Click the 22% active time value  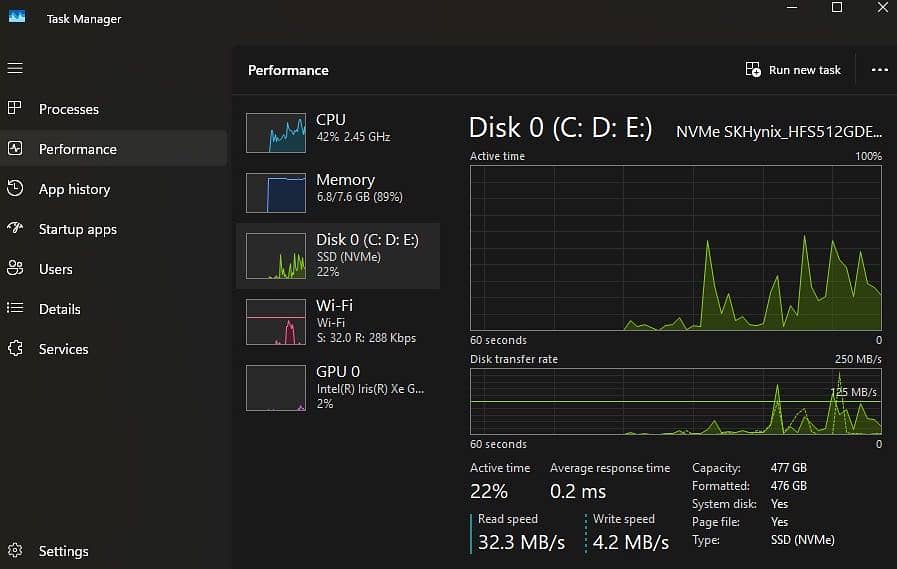(x=489, y=491)
